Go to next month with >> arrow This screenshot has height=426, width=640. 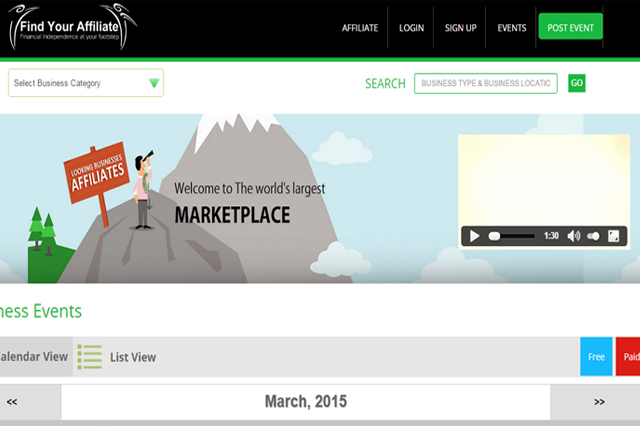pyautogui.click(x=599, y=402)
